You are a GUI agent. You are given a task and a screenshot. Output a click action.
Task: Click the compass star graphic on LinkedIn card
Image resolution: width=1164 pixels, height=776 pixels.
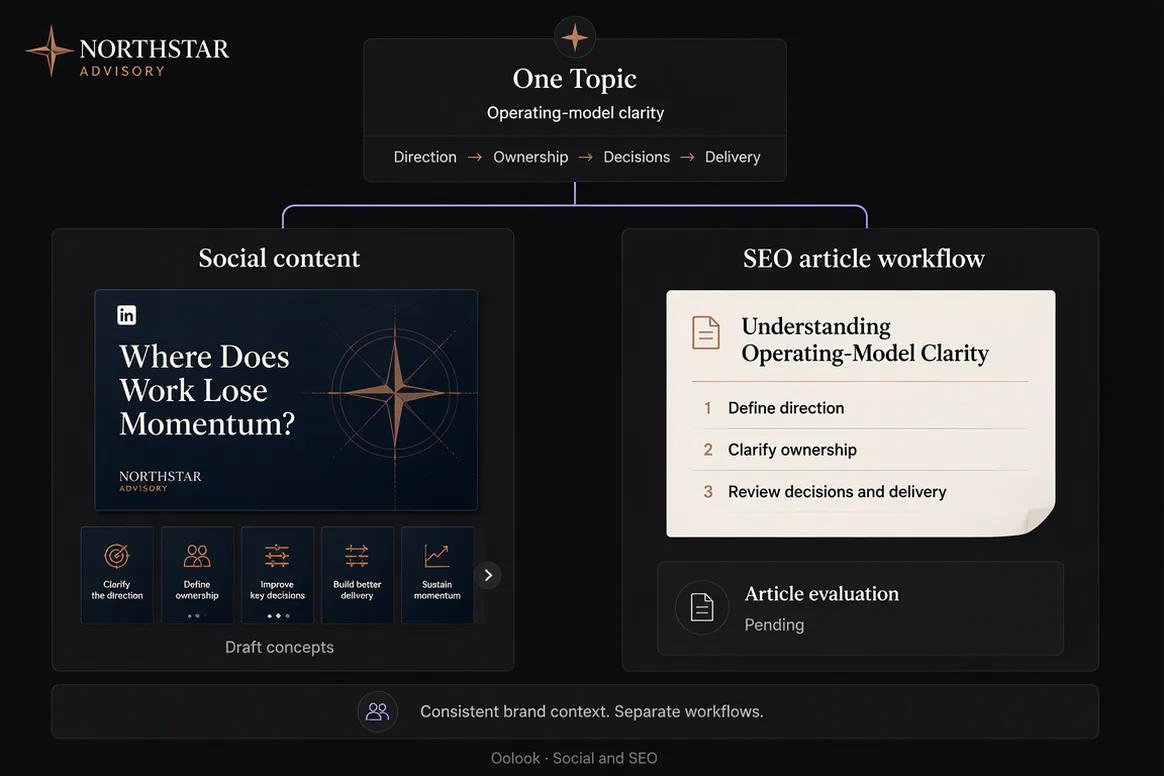tap(394, 392)
